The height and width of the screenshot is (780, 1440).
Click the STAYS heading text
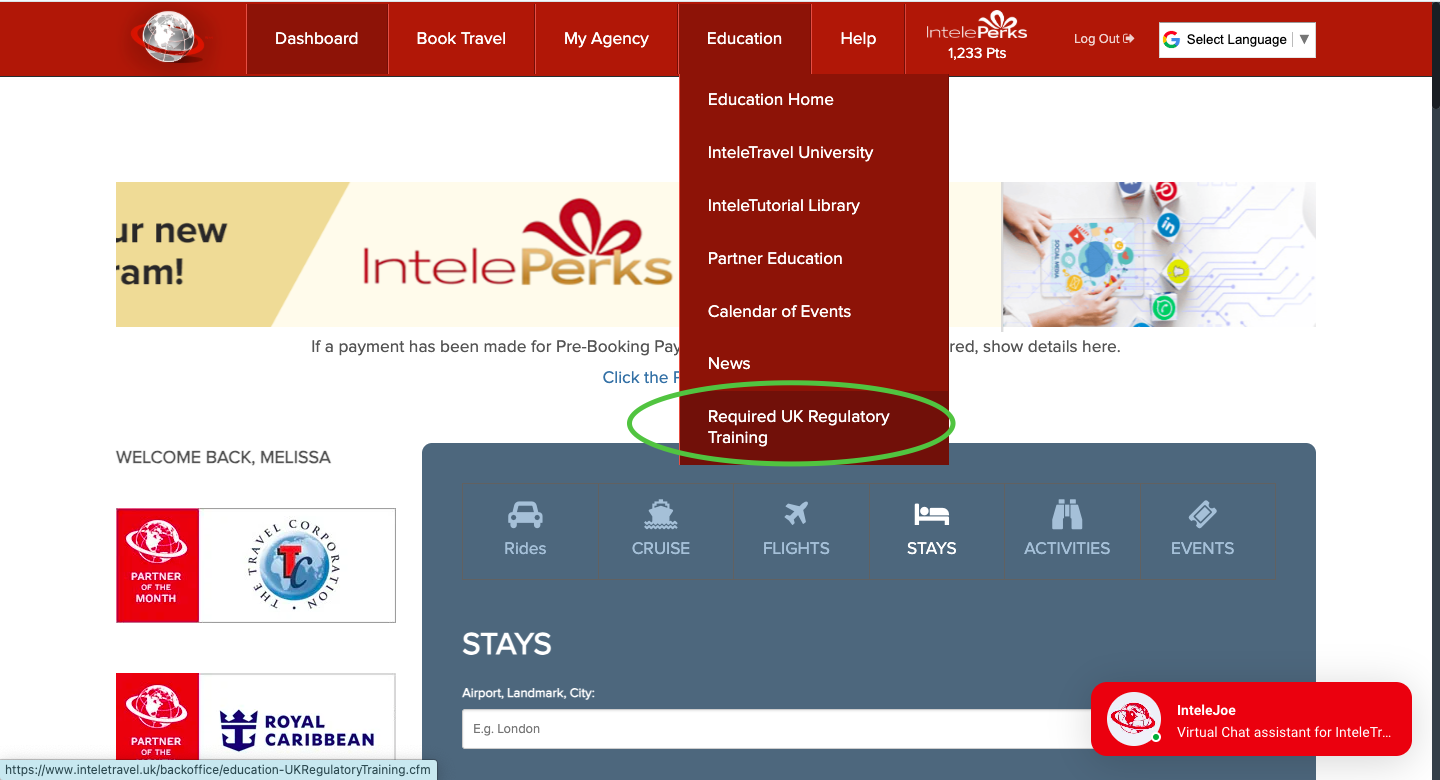[506, 643]
